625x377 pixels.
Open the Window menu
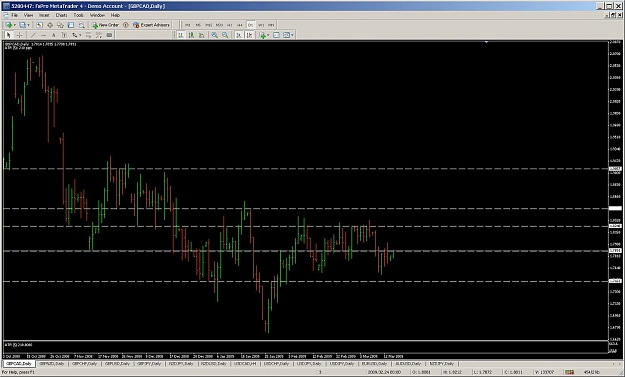[x=97, y=15]
